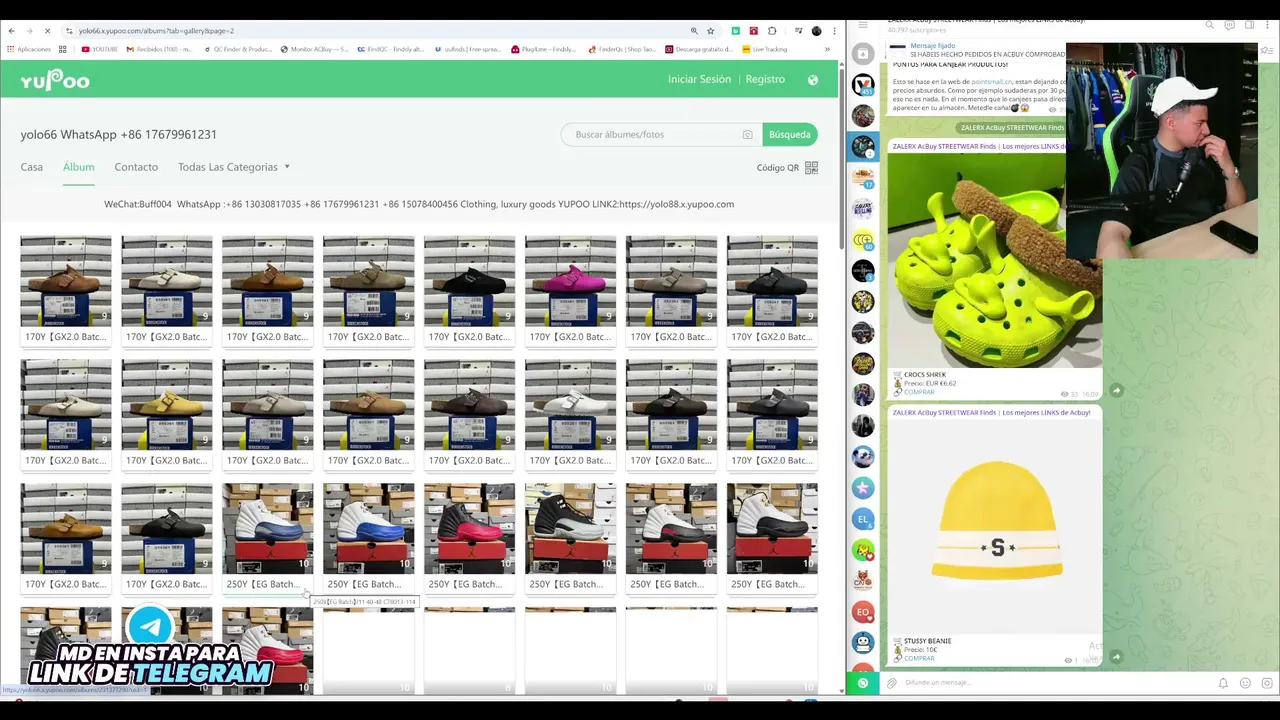The width and height of the screenshot is (1280, 720).
Task: Open the emoji picker in Telegram
Action: (x=1245, y=683)
